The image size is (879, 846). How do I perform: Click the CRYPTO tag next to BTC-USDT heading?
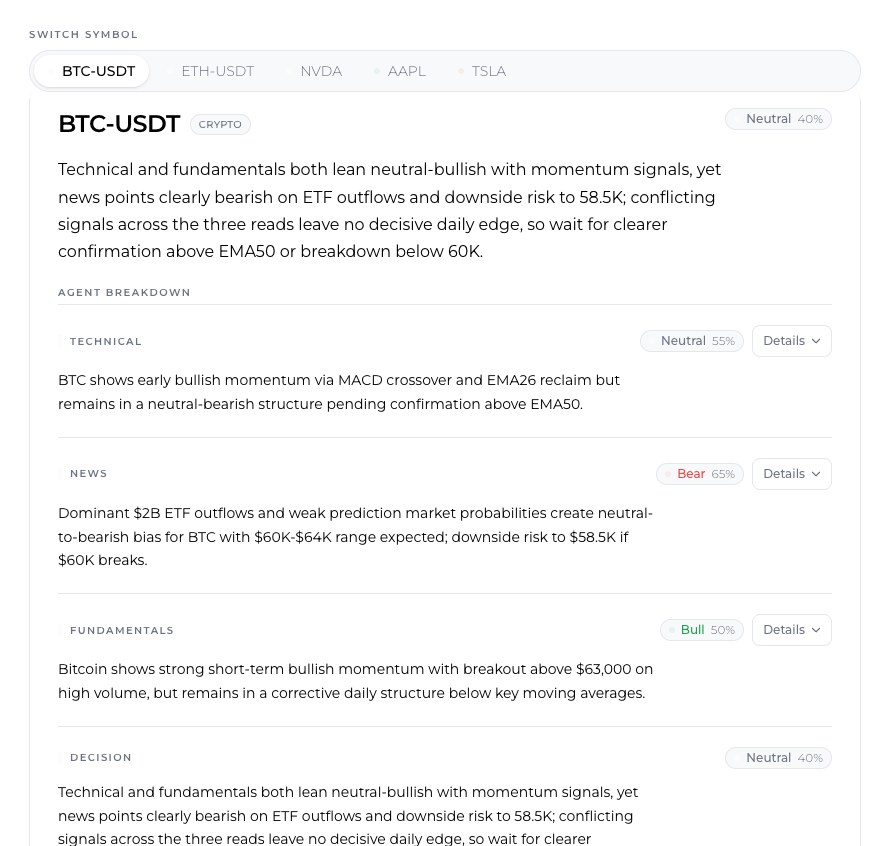tap(220, 124)
